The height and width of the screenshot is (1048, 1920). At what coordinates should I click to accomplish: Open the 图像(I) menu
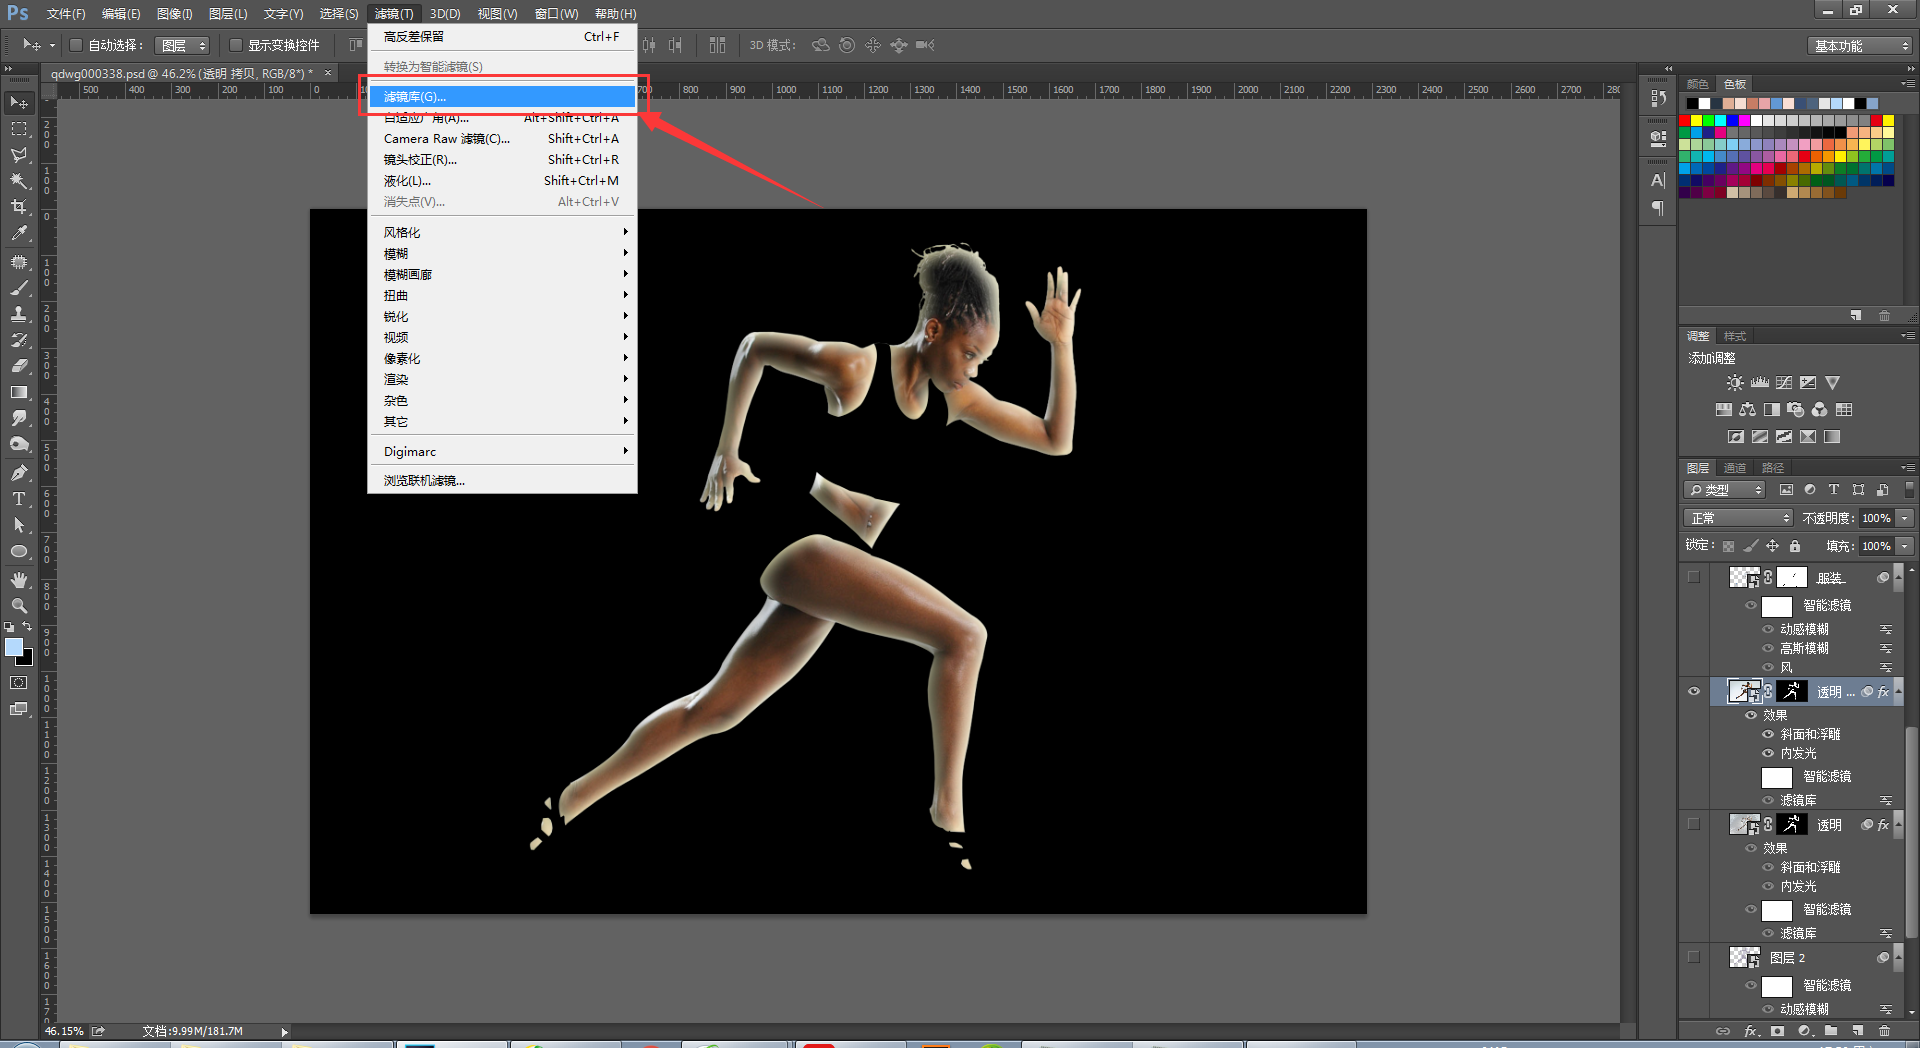[x=174, y=14]
